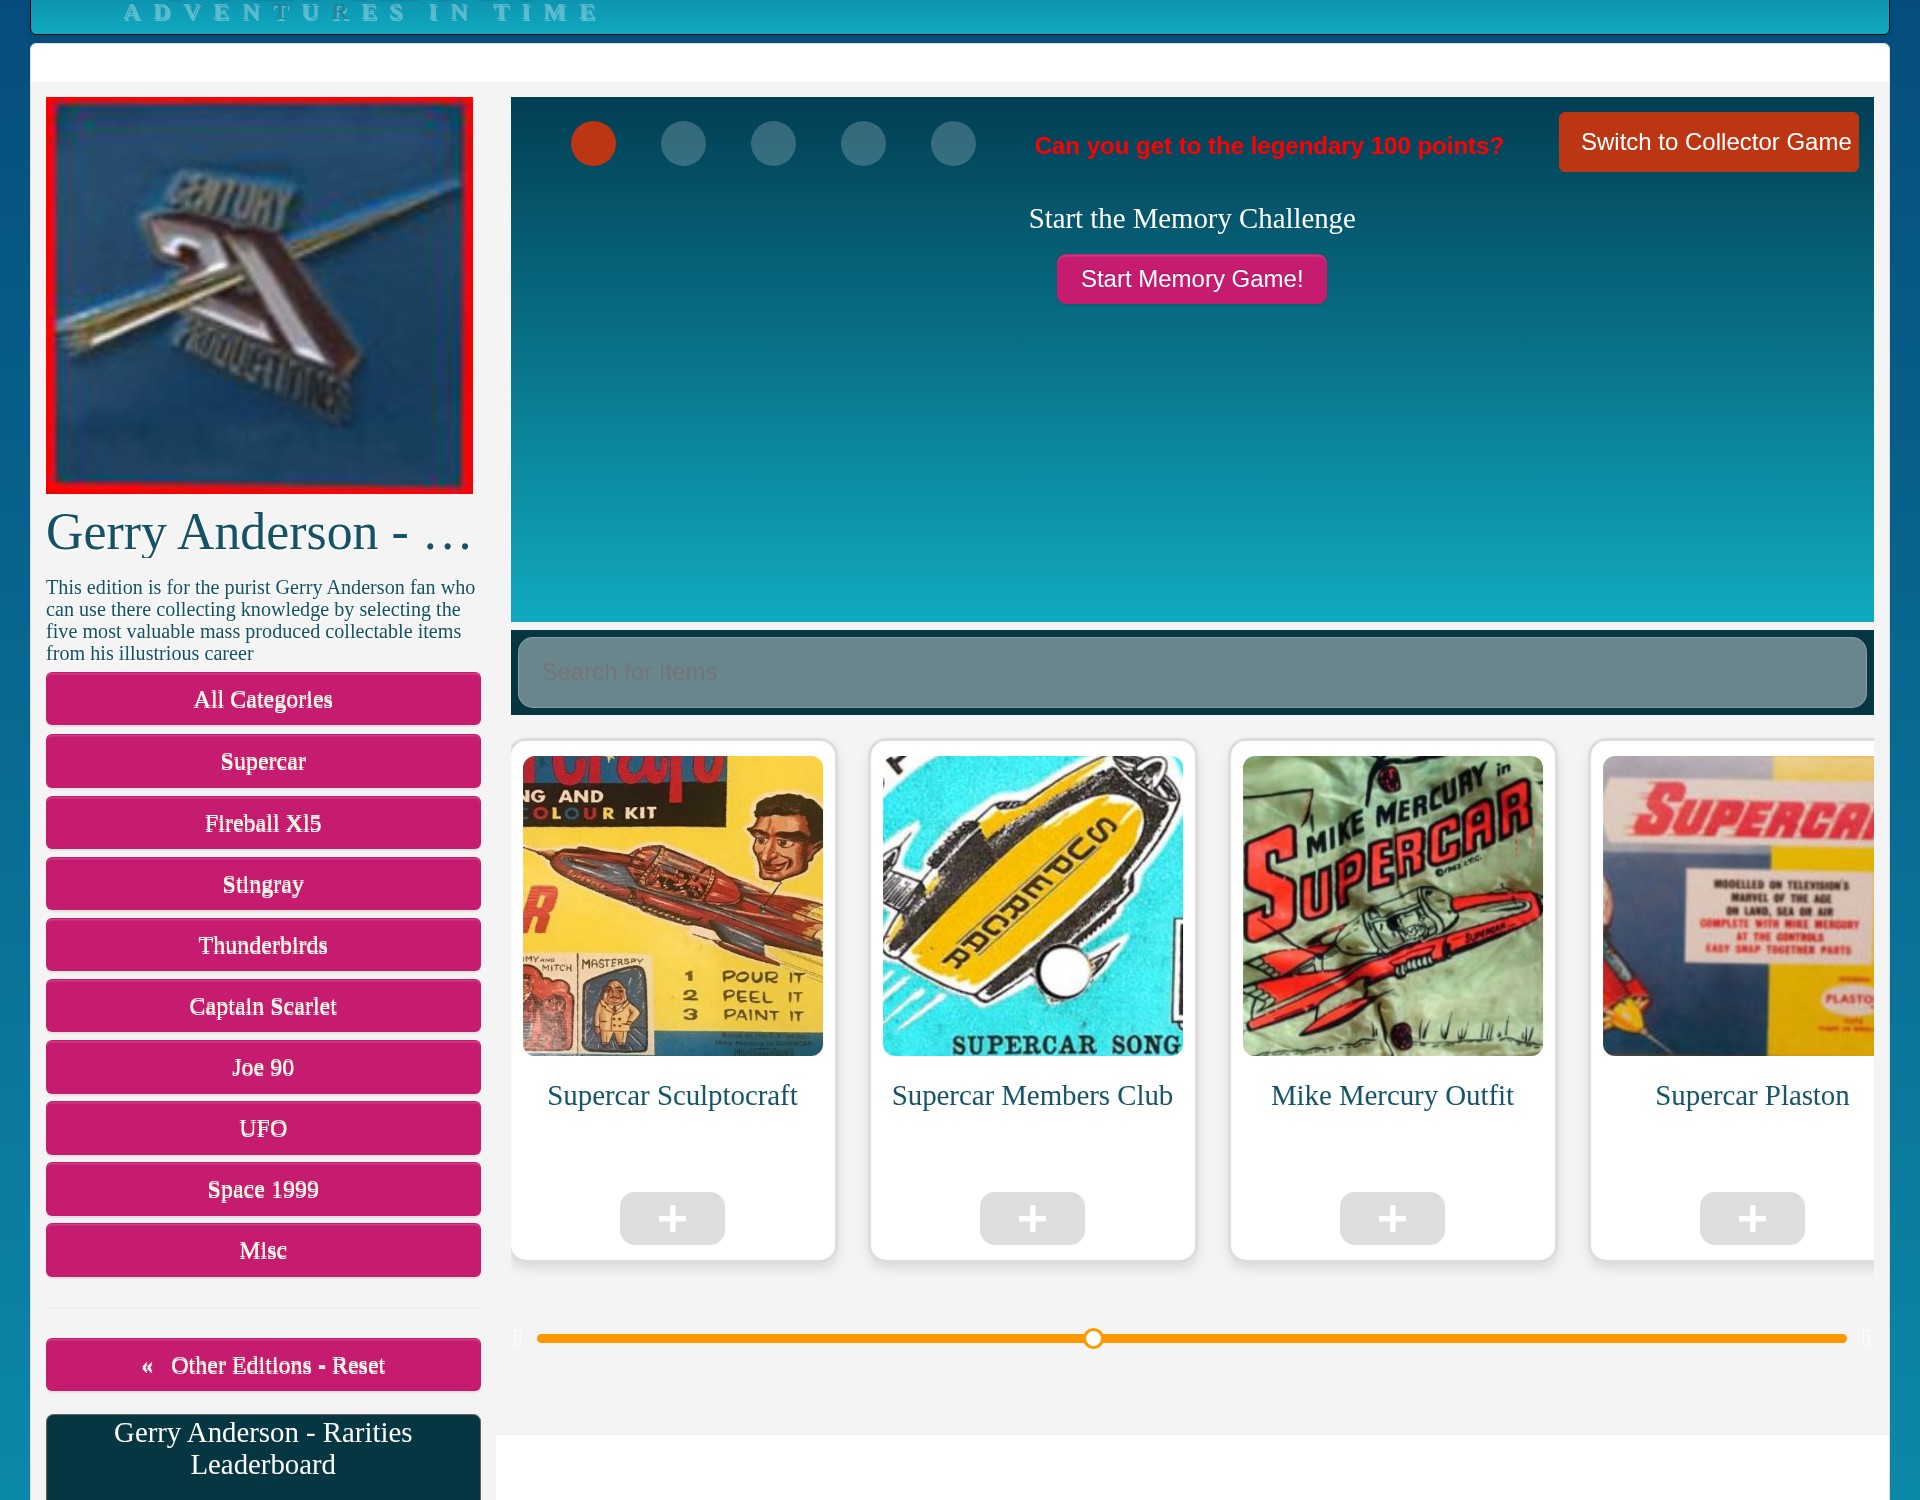Screen dimensions: 1920x1500
Task: Add Supercar Sculptocraft with its plus button
Action: coord(672,1218)
